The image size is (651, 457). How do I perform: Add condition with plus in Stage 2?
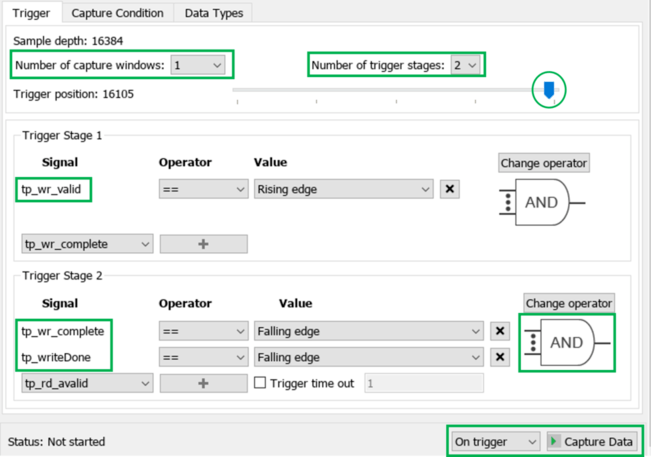[x=203, y=383]
